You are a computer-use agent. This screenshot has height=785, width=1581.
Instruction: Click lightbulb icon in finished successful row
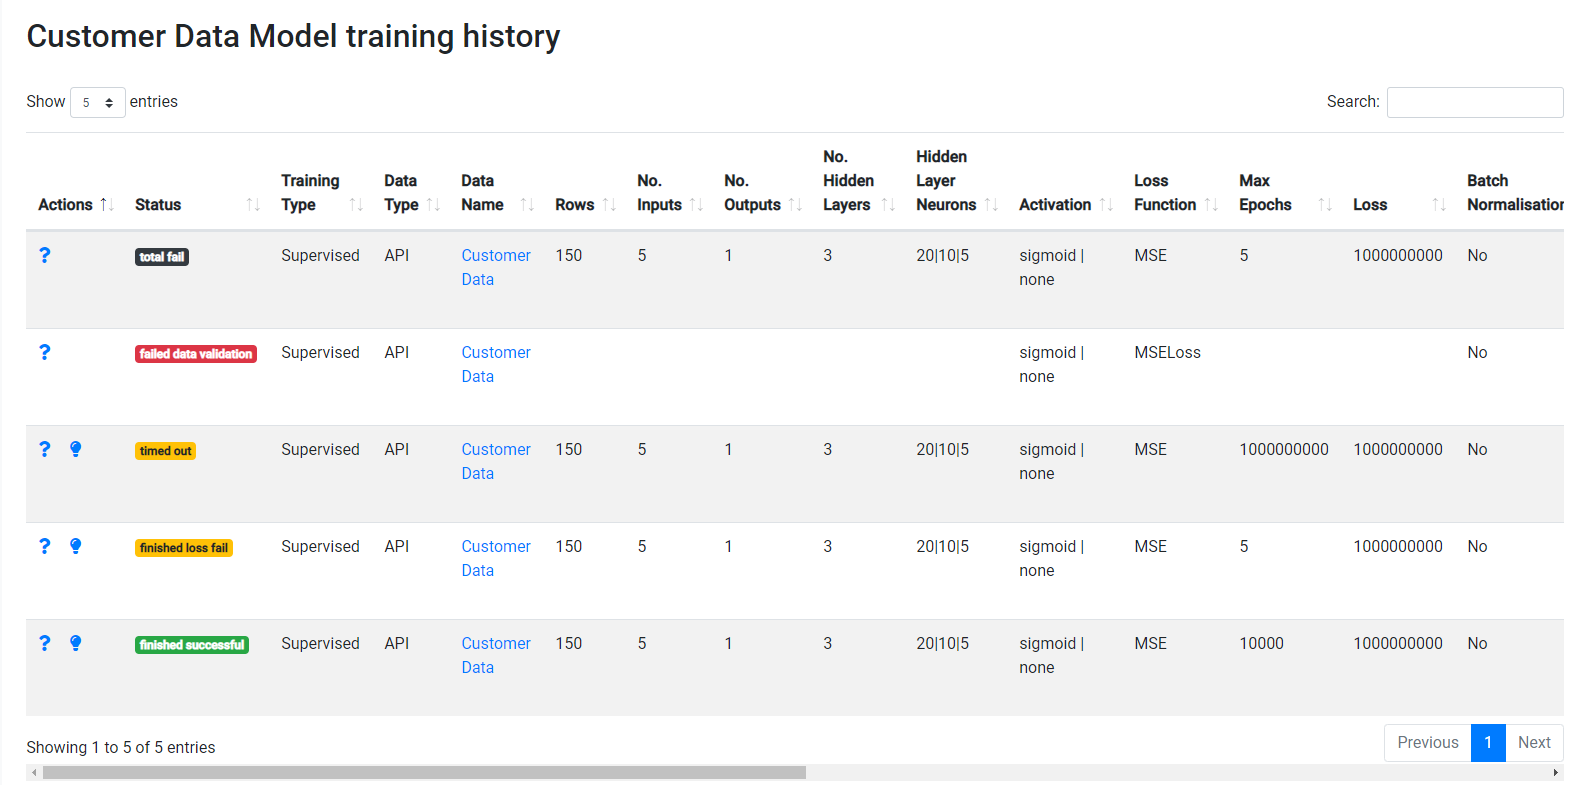[x=75, y=643]
